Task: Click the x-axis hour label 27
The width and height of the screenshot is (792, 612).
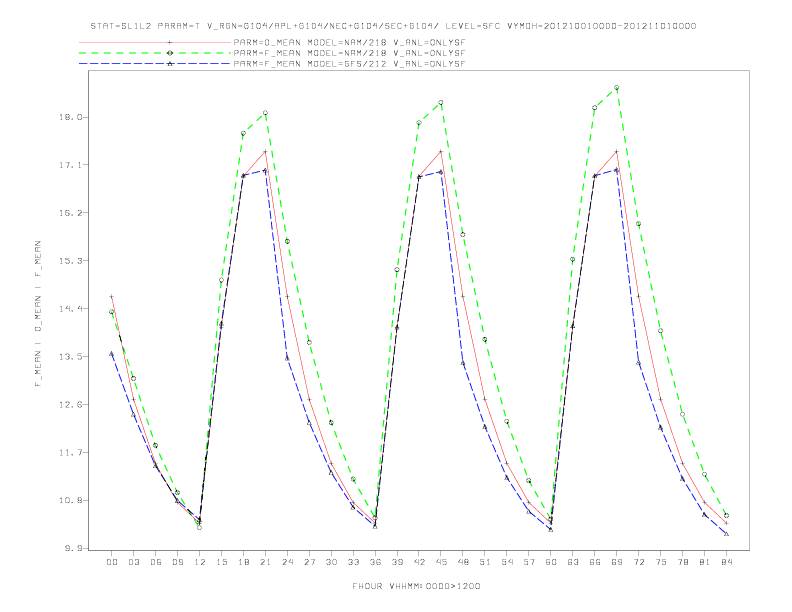Action: coord(309,562)
